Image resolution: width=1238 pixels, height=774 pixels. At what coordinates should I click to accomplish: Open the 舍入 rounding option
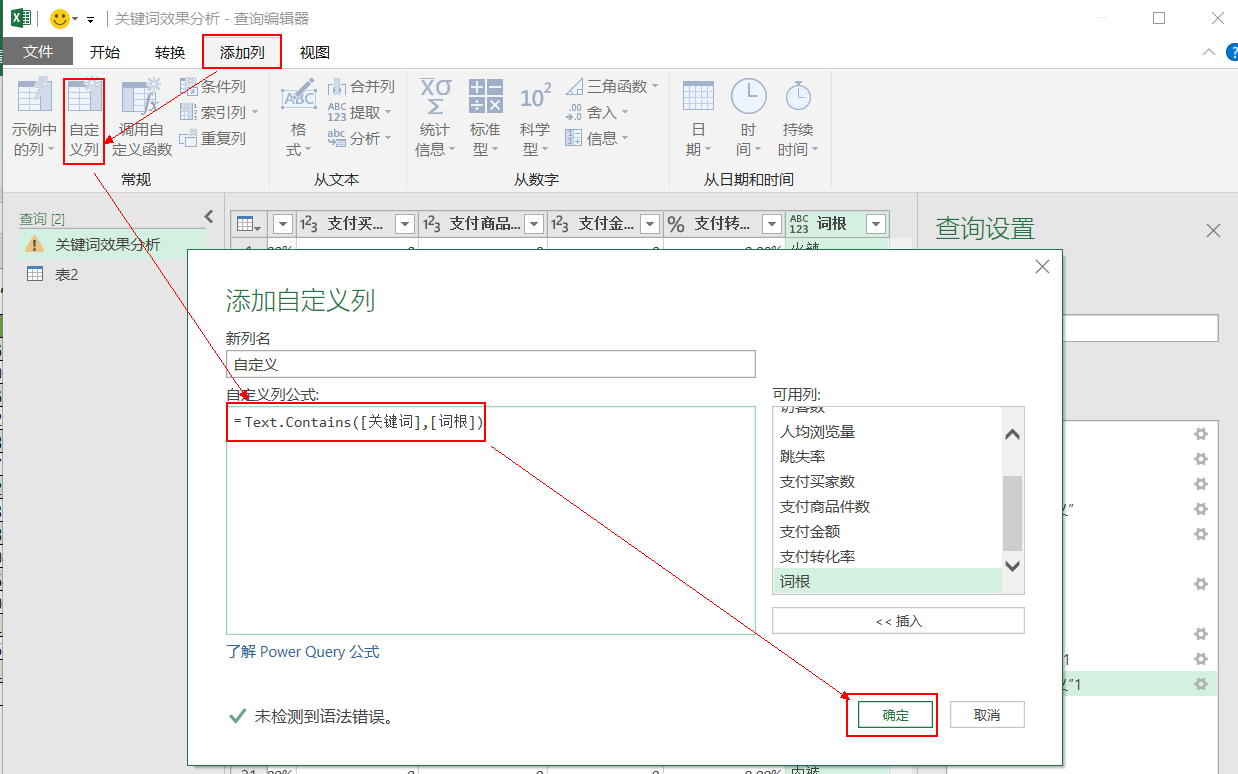click(597, 113)
